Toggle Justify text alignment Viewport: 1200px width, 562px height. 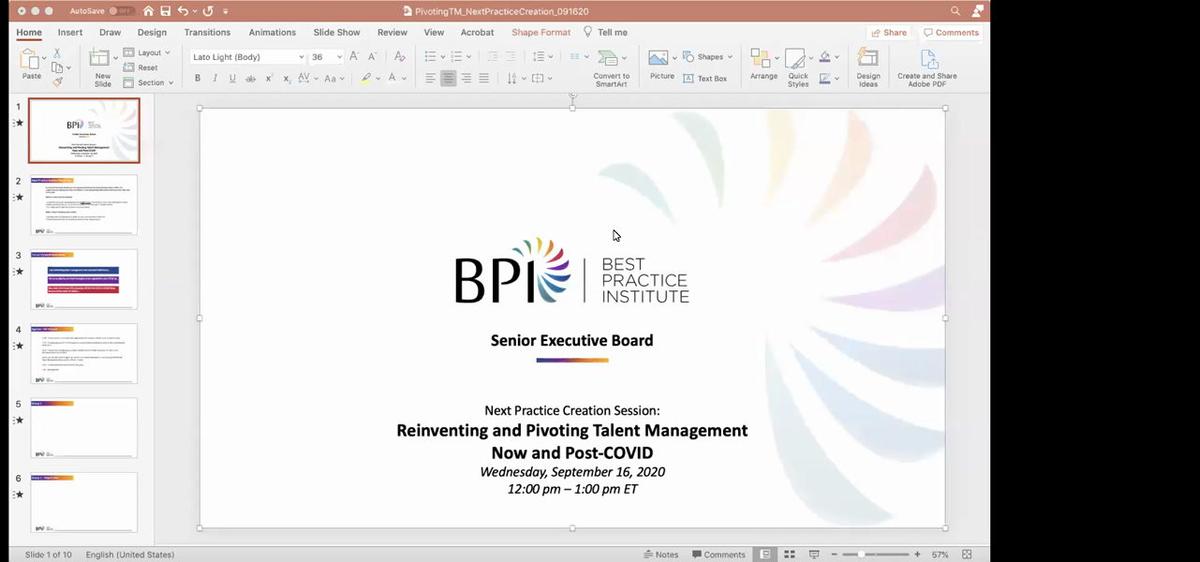(484, 78)
